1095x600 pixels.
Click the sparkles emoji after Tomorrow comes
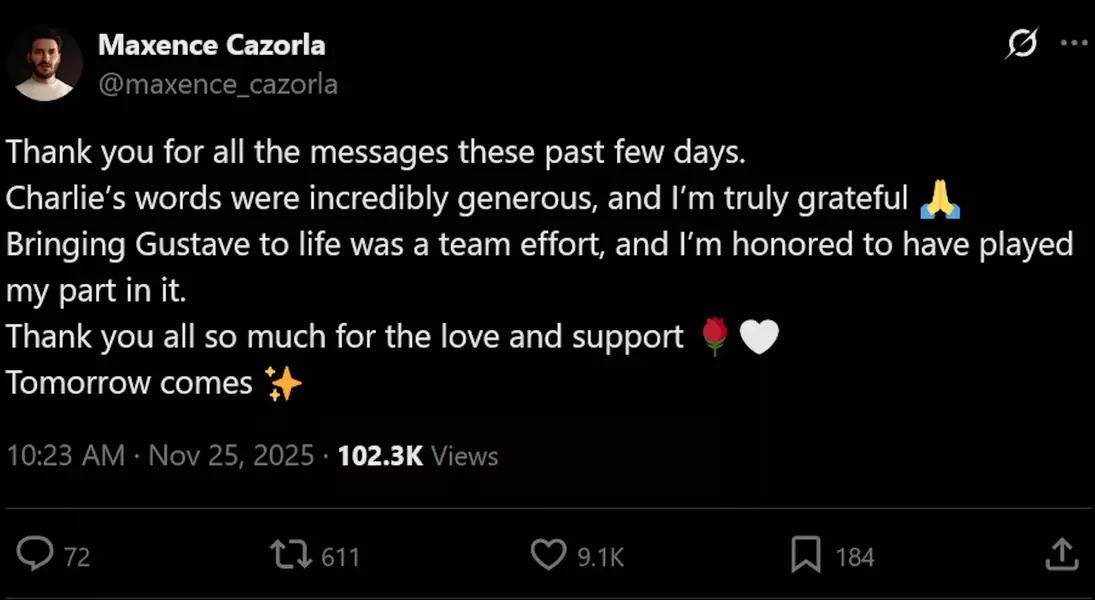click(283, 383)
